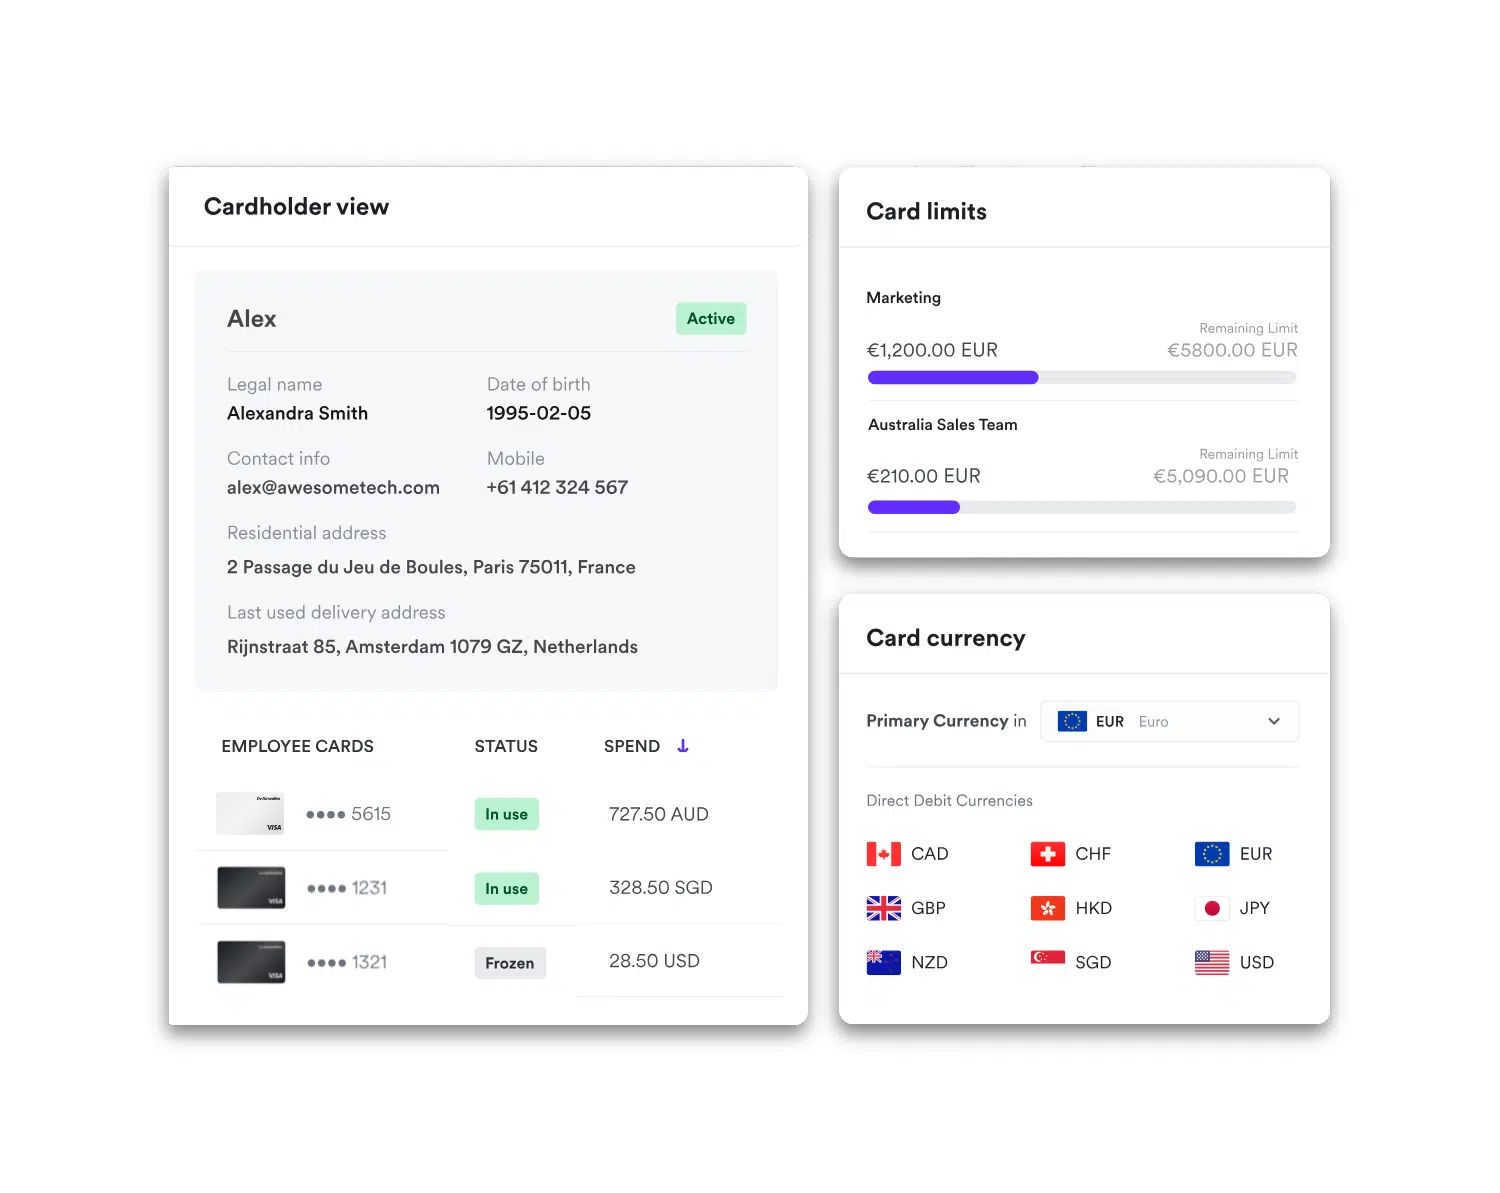Open the white Visa card thumbnail 5615

click(x=250, y=814)
